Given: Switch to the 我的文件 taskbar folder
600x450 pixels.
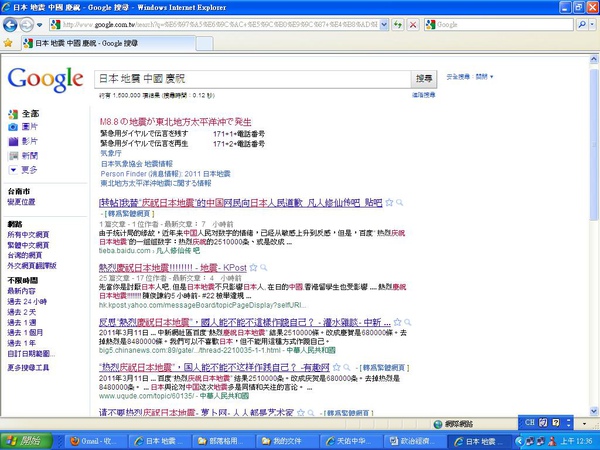Looking at the screenshot, I should tap(287, 441).
